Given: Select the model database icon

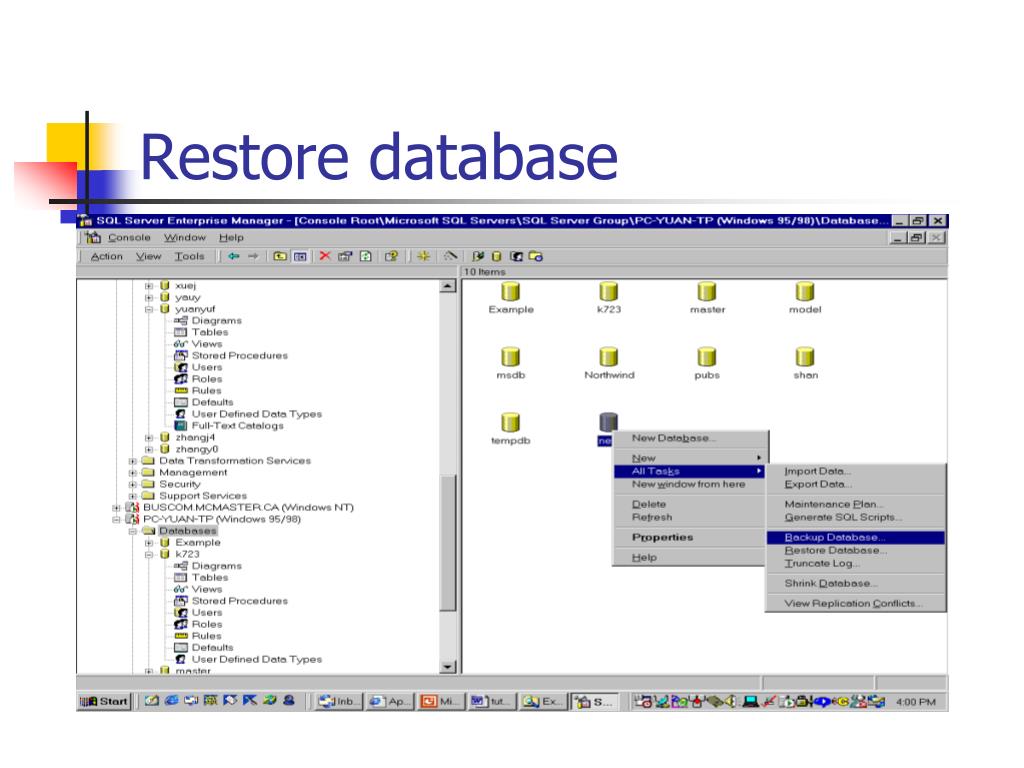Looking at the screenshot, I should pyautogui.click(x=805, y=291).
